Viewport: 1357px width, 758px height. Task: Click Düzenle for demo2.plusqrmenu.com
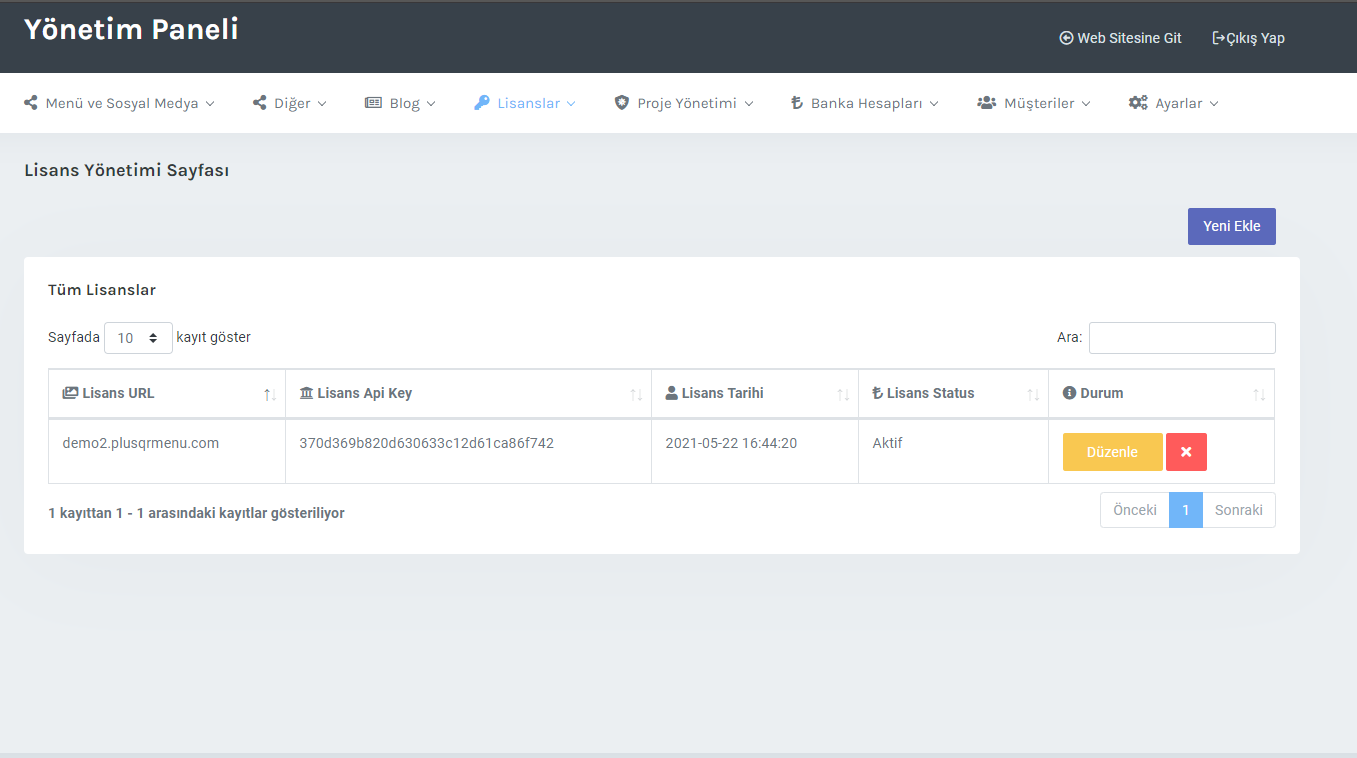coord(1113,452)
